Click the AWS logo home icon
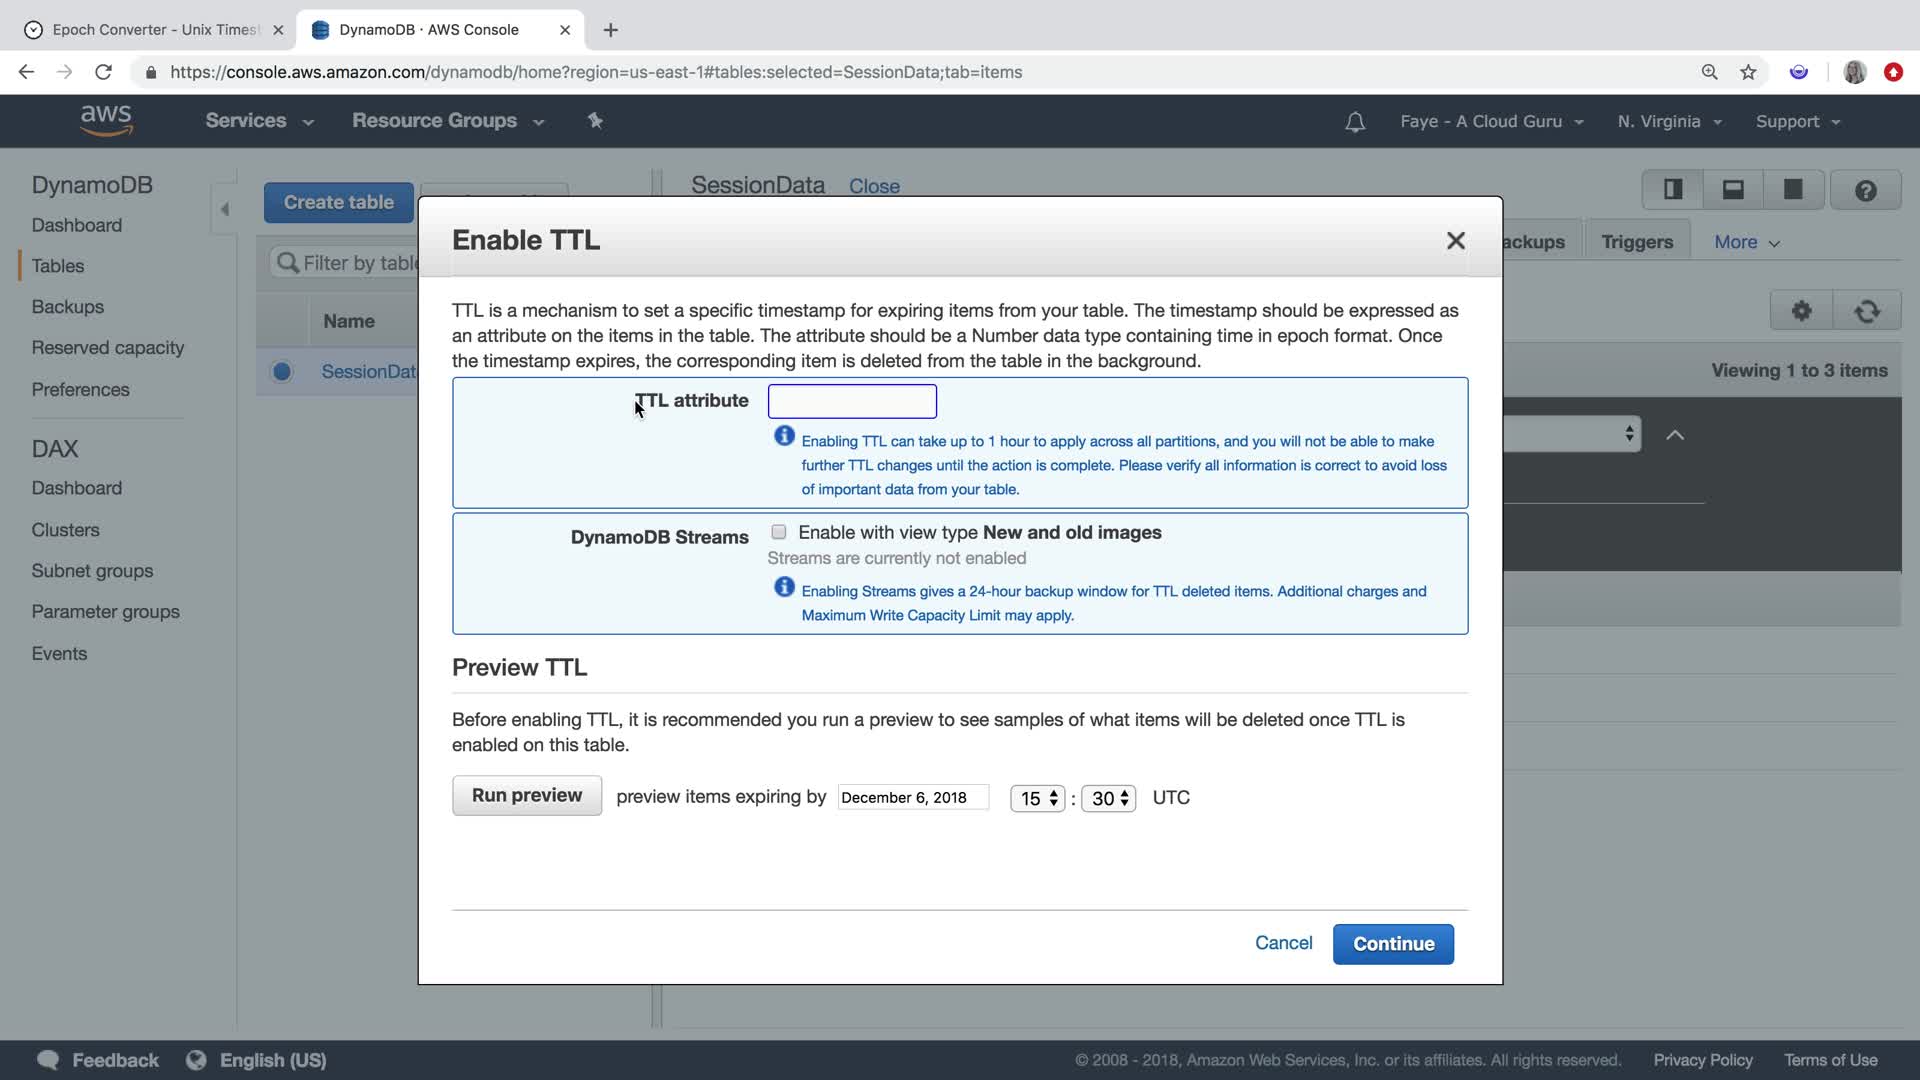The image size is (1920, 1080). 106,120
